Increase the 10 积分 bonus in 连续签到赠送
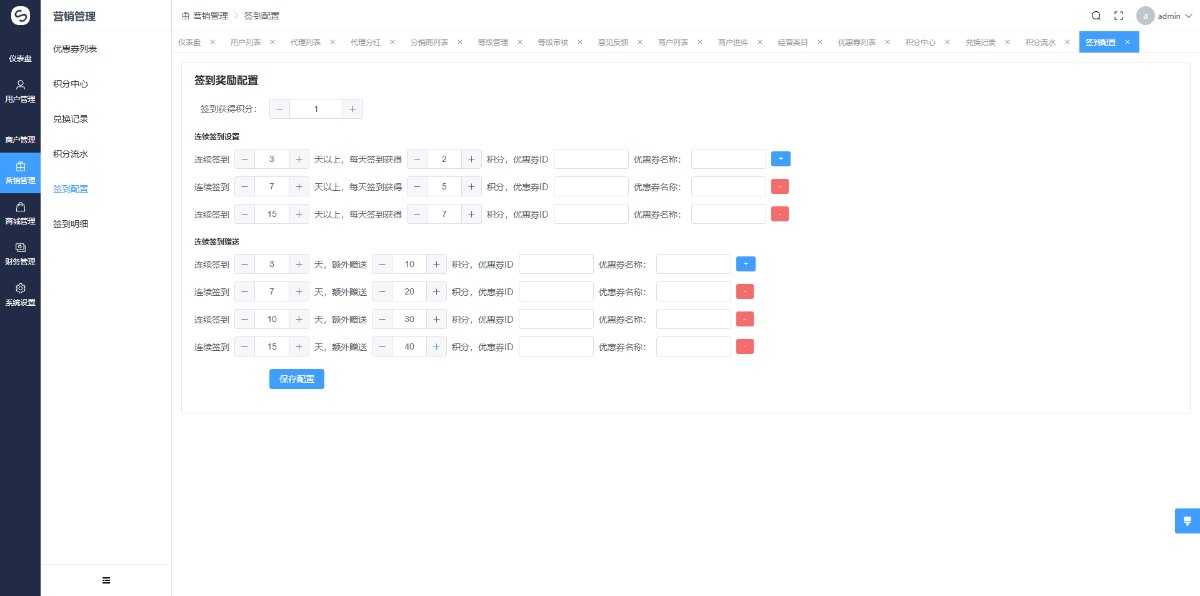 tap(436, 264)
